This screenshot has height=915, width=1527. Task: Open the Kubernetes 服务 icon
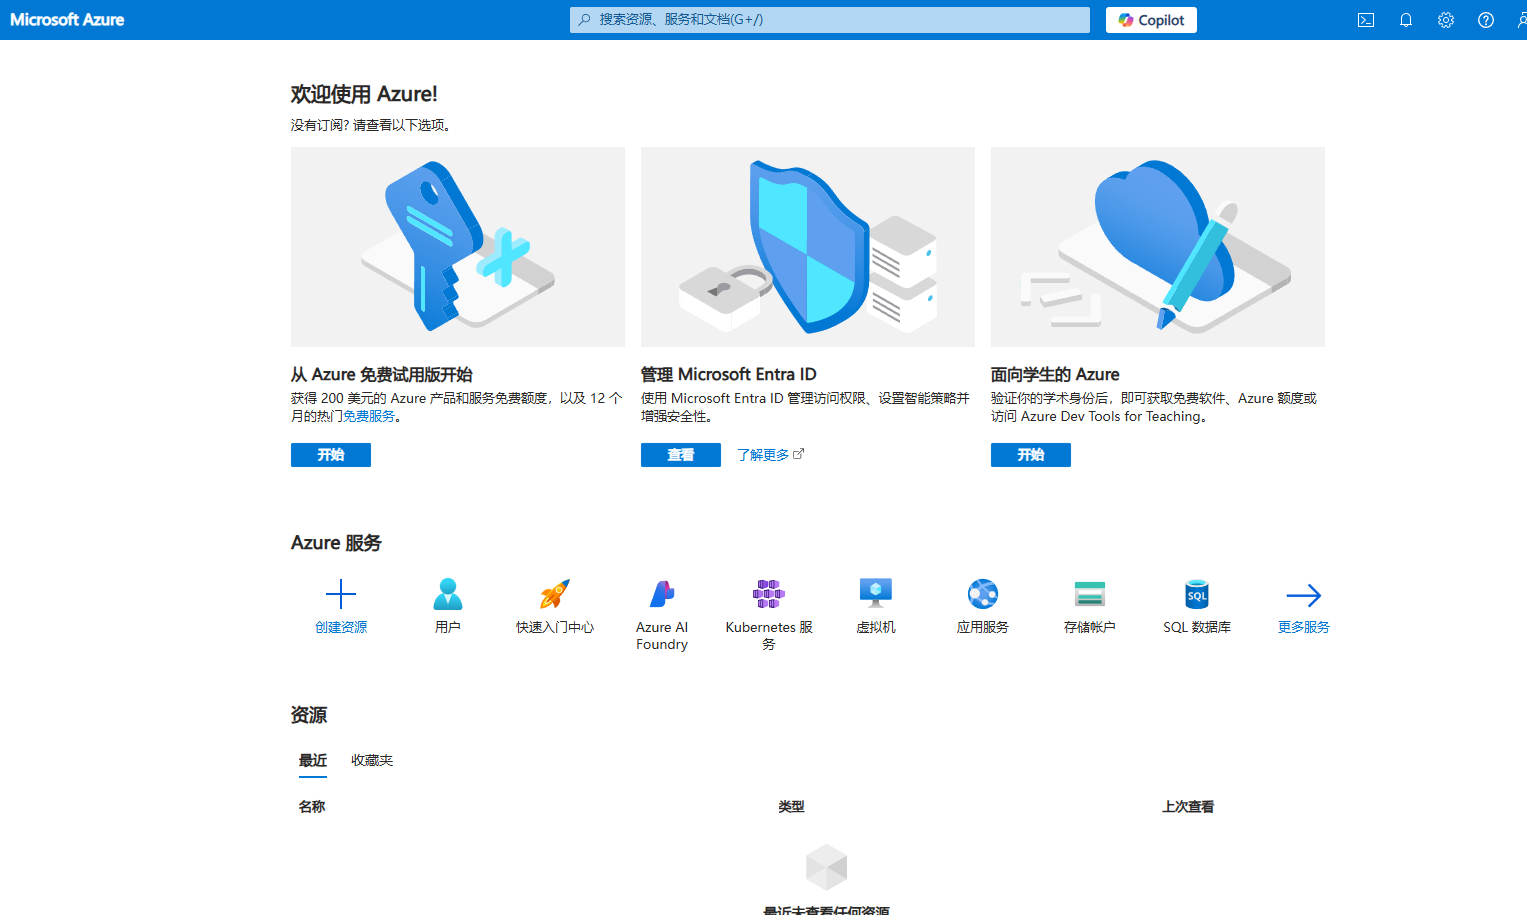(x=768, y=594)
